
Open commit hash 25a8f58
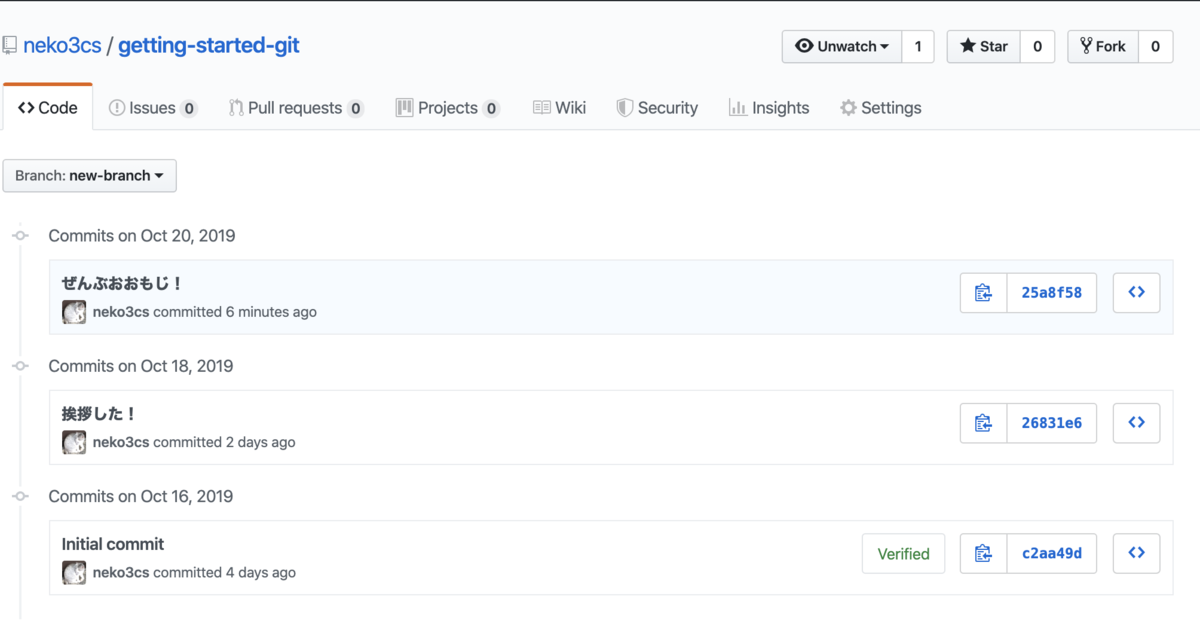click(1051, 293)
